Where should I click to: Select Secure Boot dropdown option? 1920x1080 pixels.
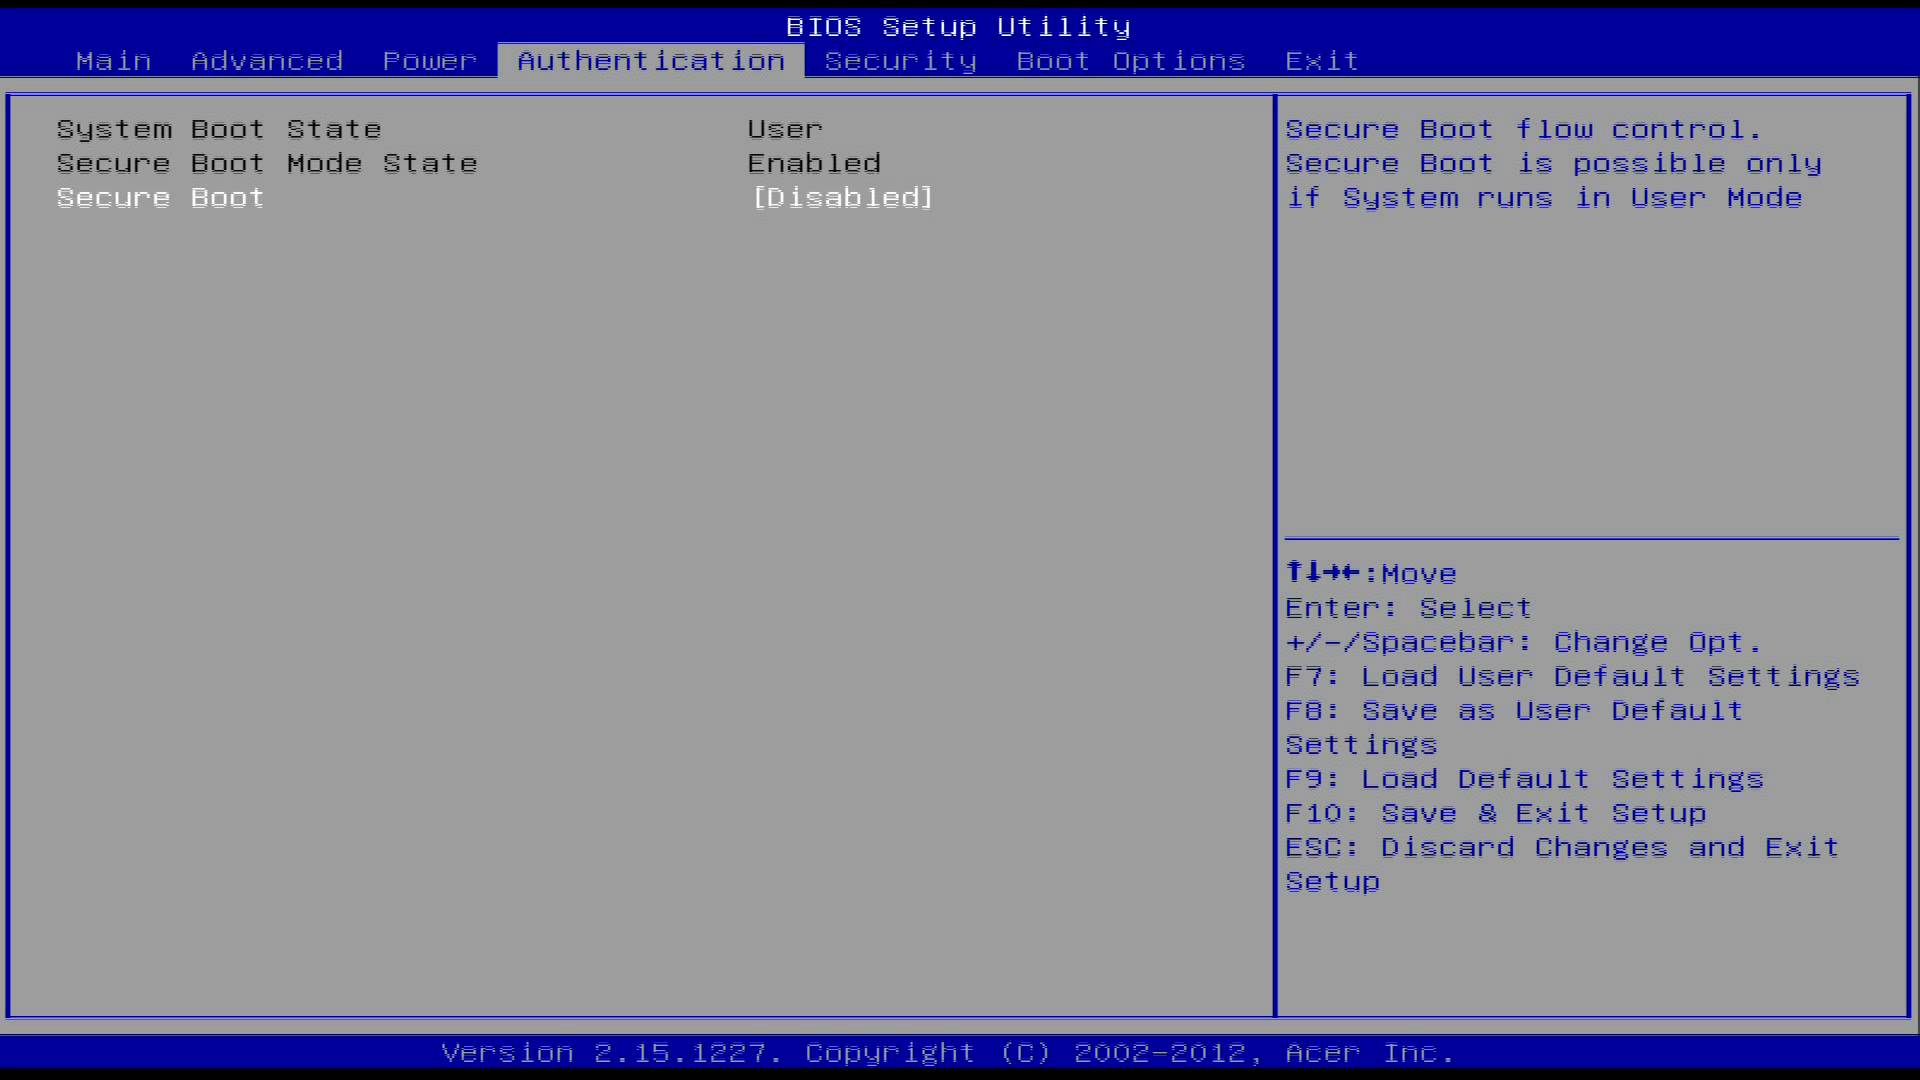(839, 196)
